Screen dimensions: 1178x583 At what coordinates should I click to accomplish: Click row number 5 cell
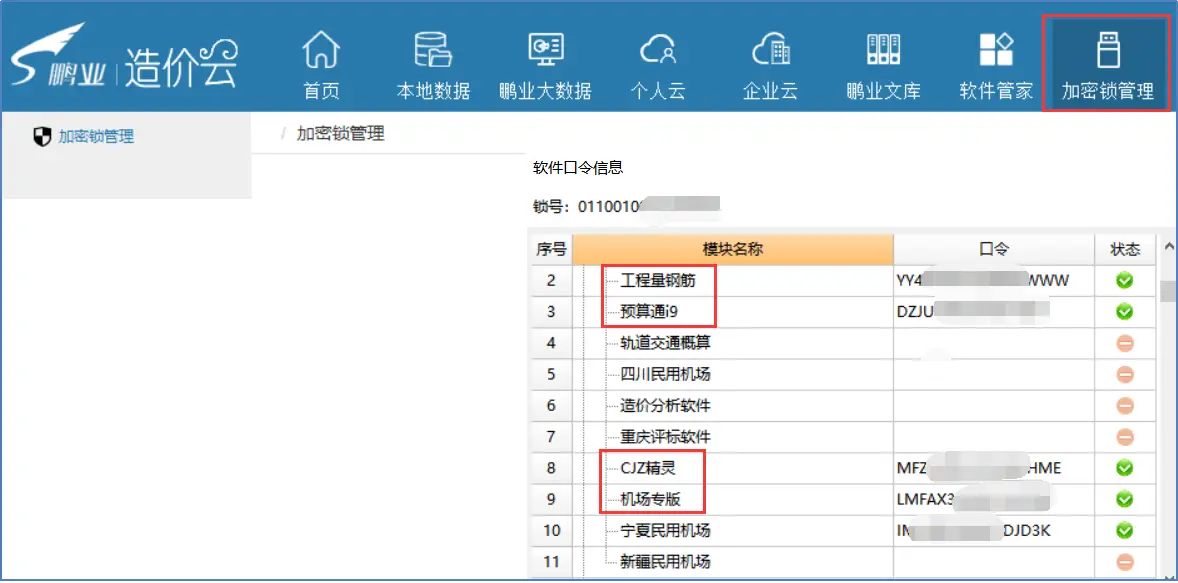551,374
